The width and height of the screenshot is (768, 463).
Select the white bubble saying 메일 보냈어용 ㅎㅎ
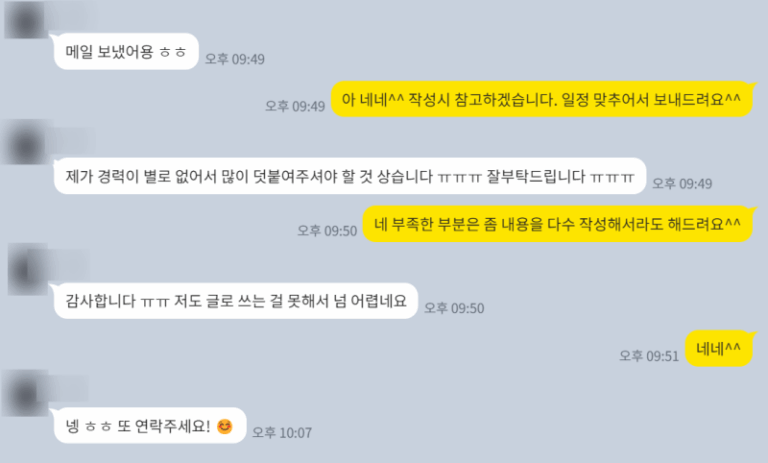[126, 51]
